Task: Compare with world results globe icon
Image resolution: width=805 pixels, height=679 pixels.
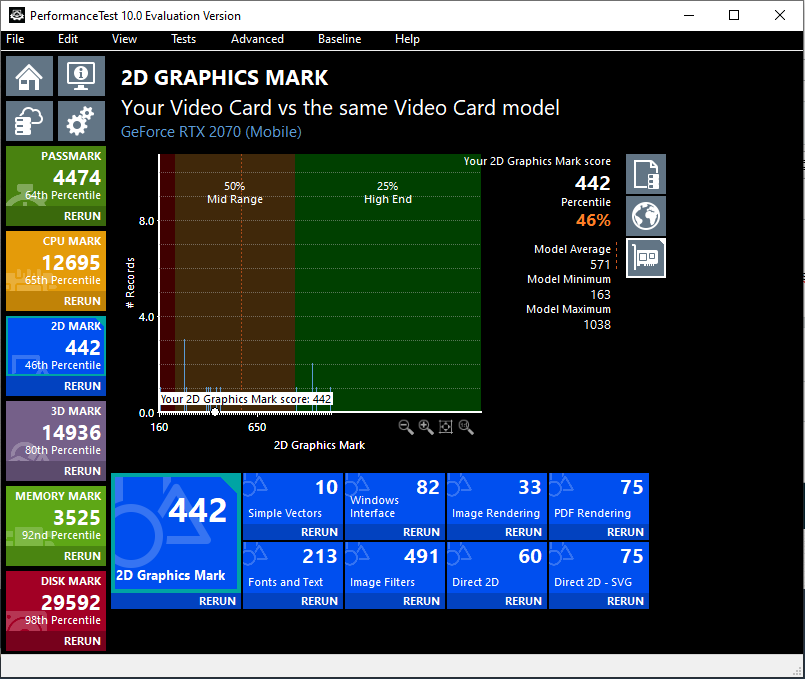Action: [646, 216]
